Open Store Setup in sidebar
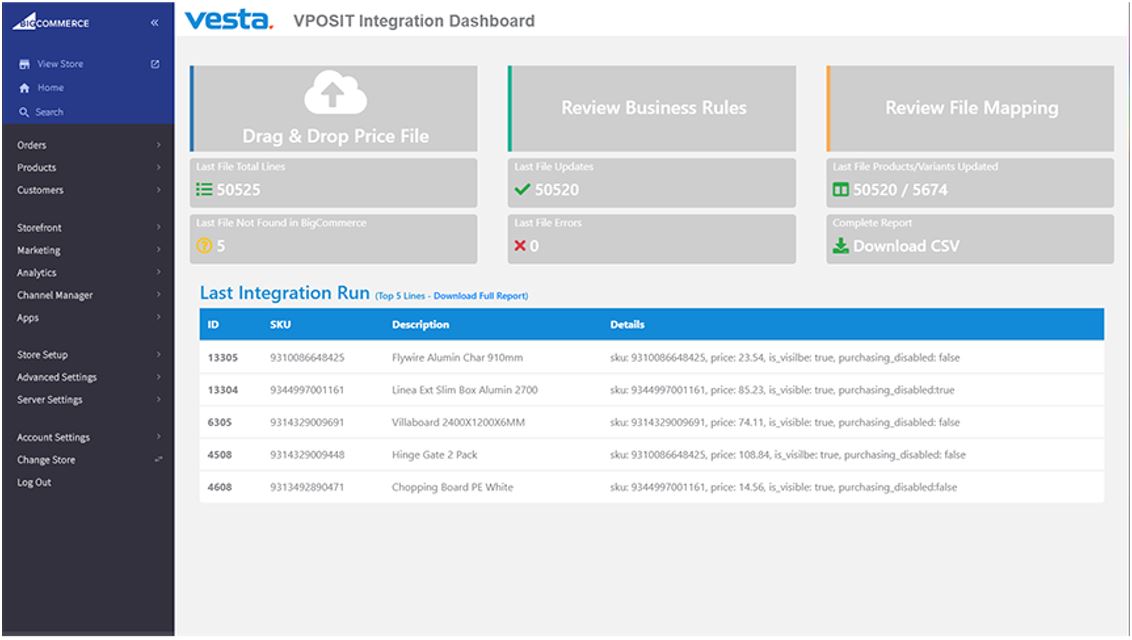 43,355
